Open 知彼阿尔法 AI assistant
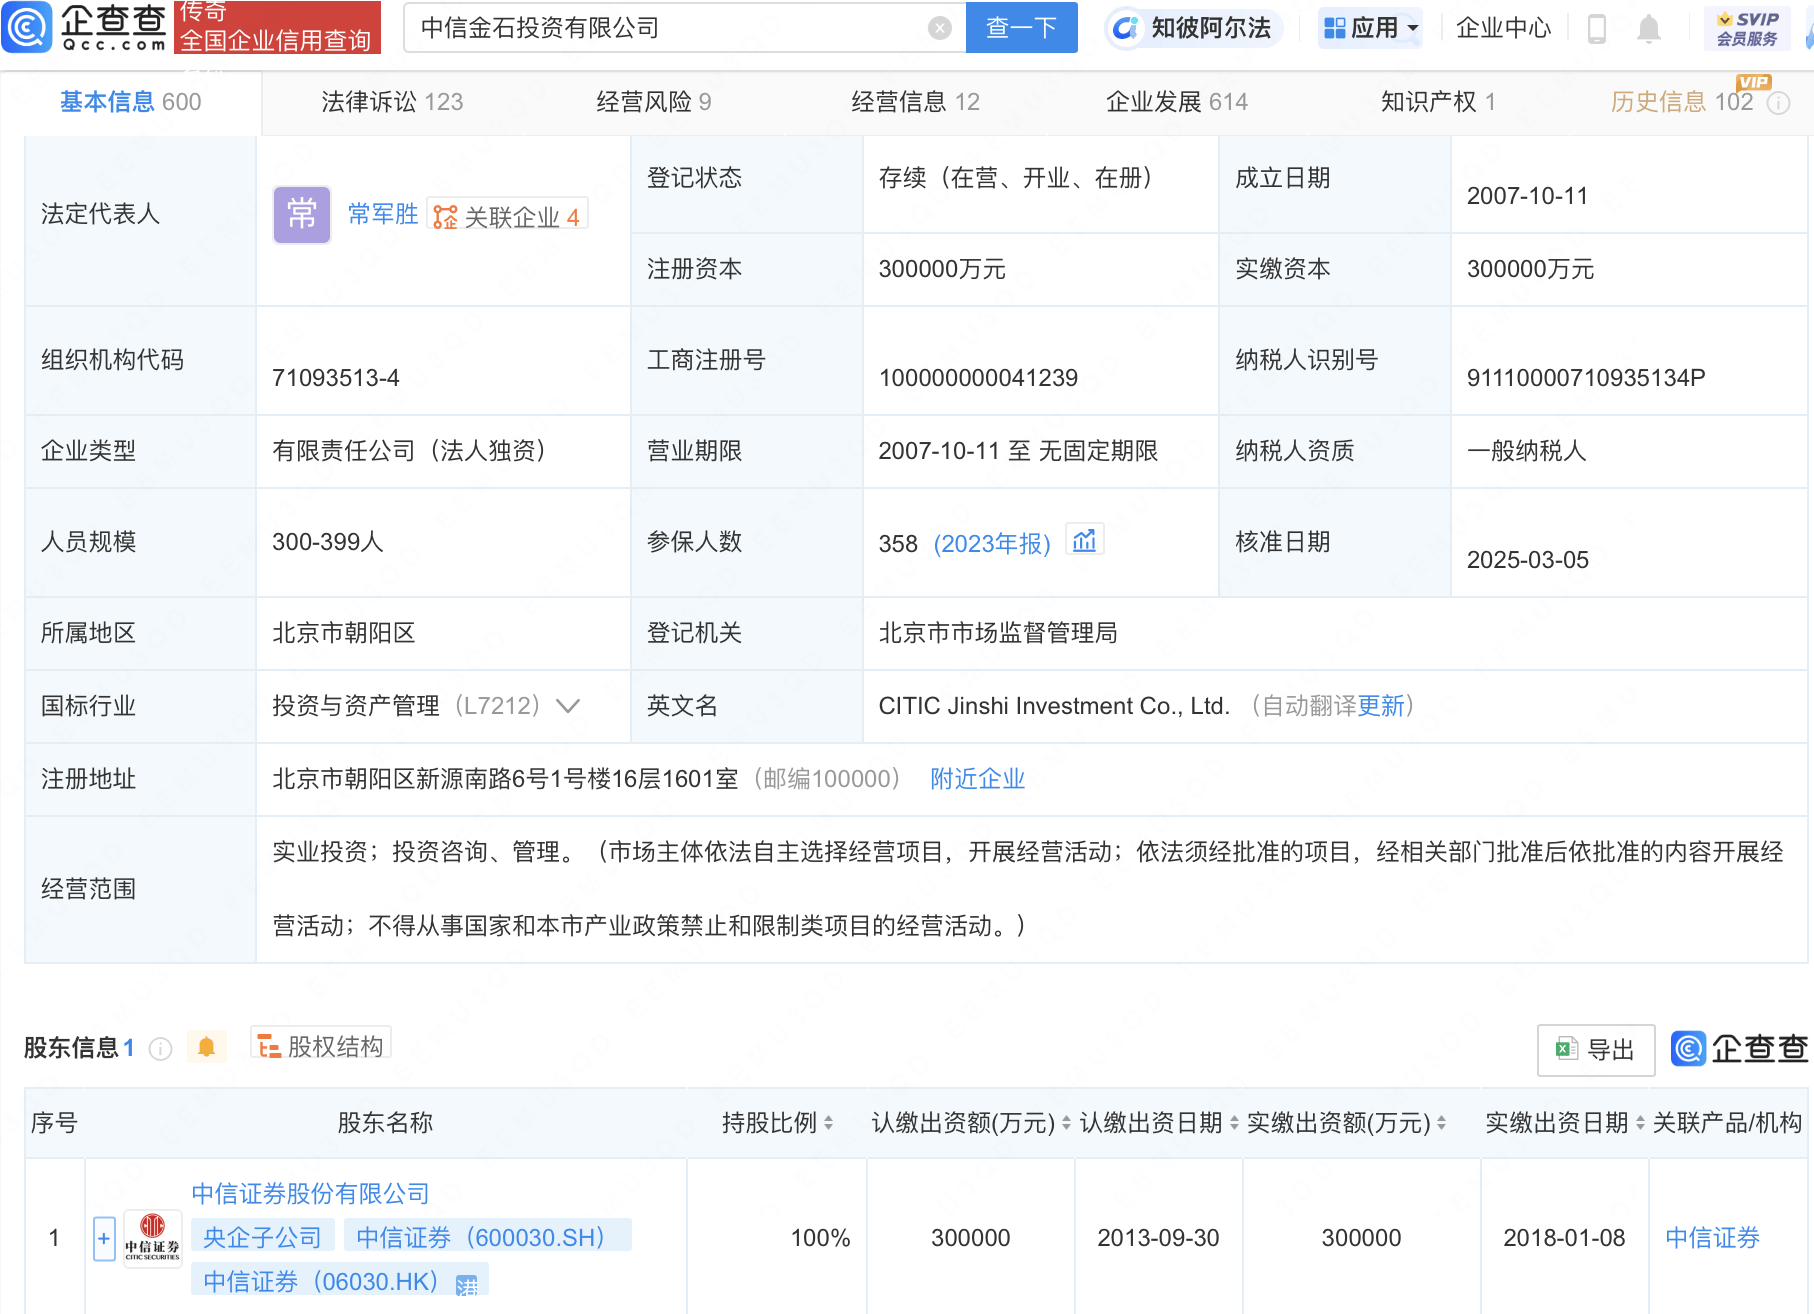This screenshot has height=1314, width=1814. coord(1193,28)
